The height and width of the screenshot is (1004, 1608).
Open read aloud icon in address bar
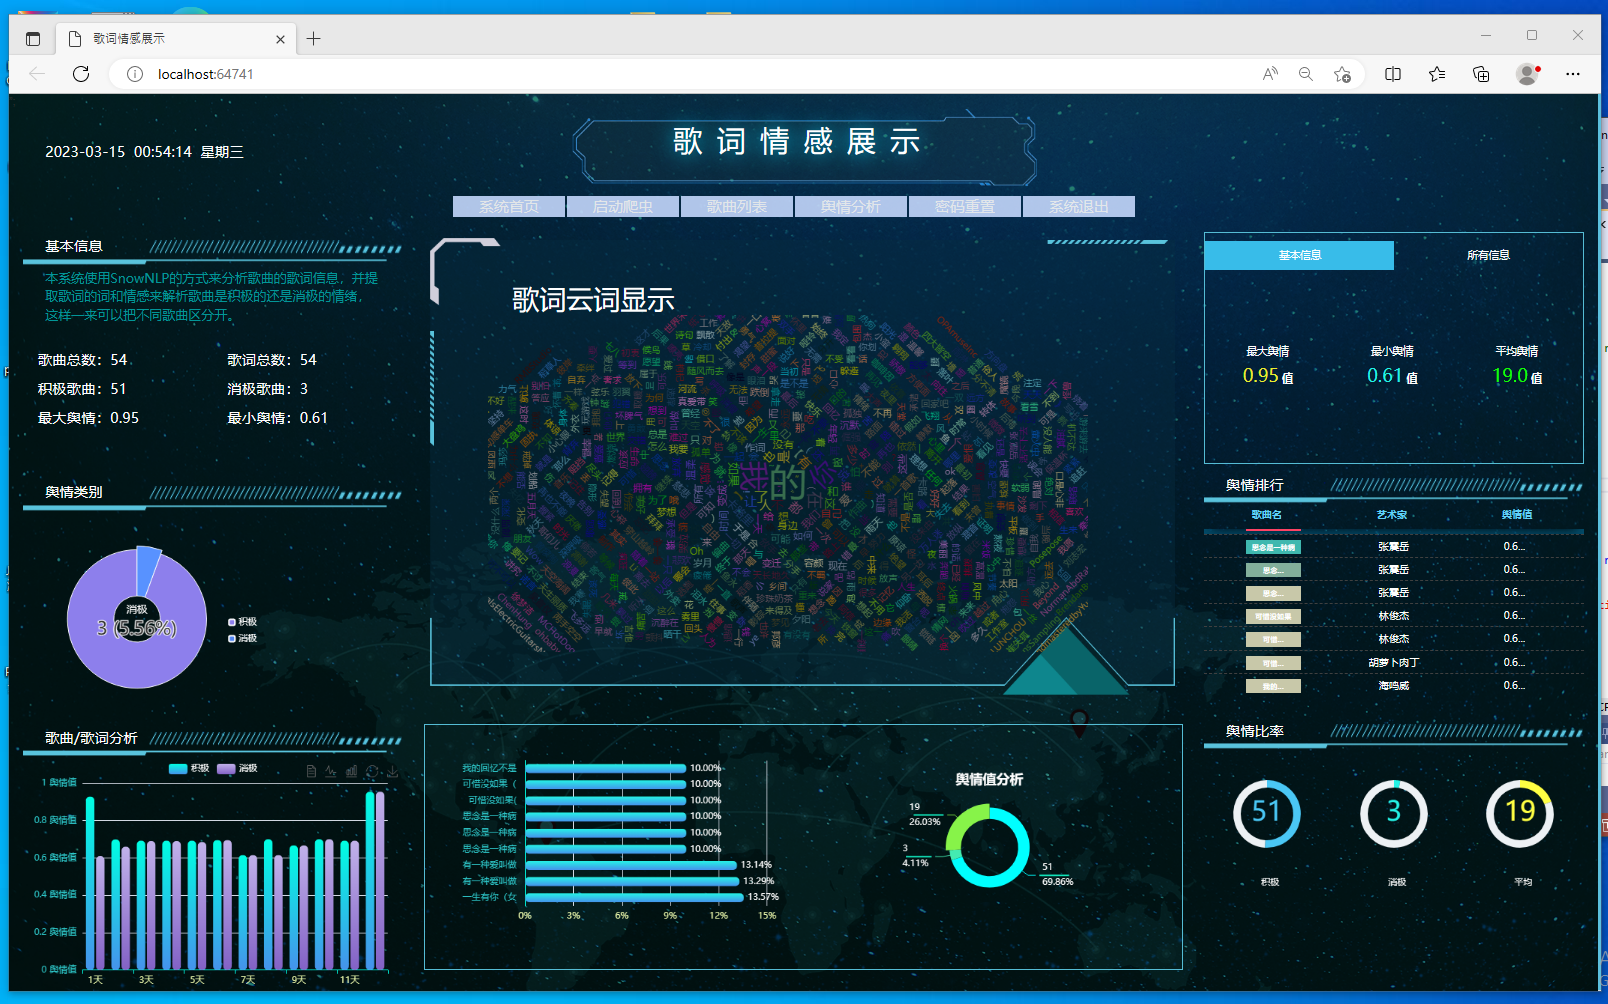(x=1270, y=74)
